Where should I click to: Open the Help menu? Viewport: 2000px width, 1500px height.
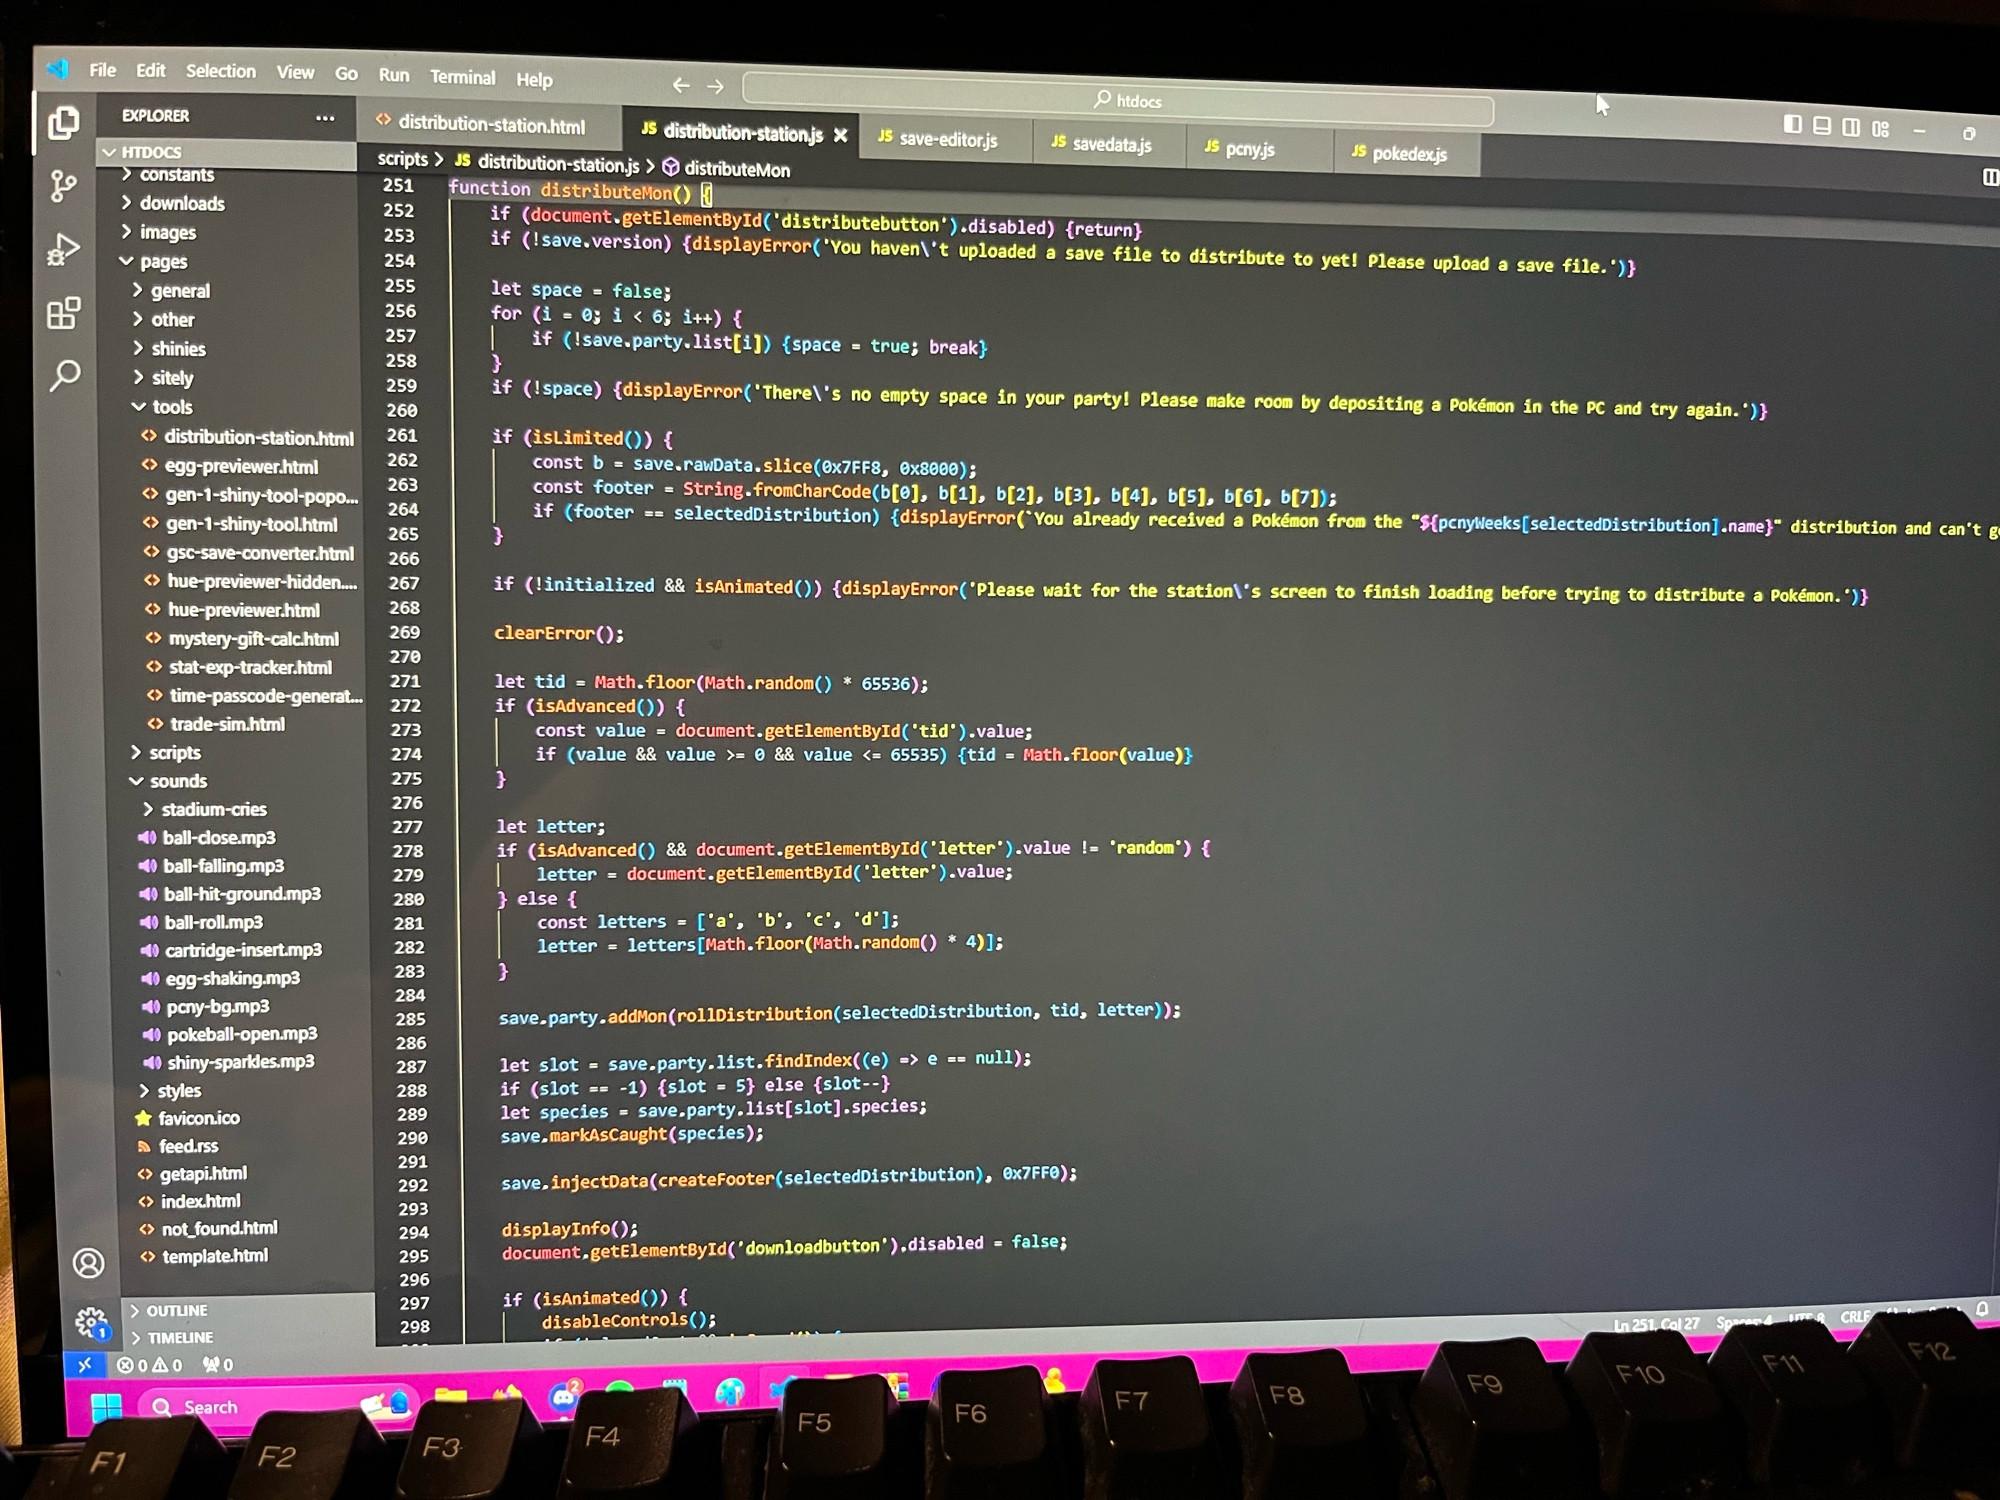point(534,80)
